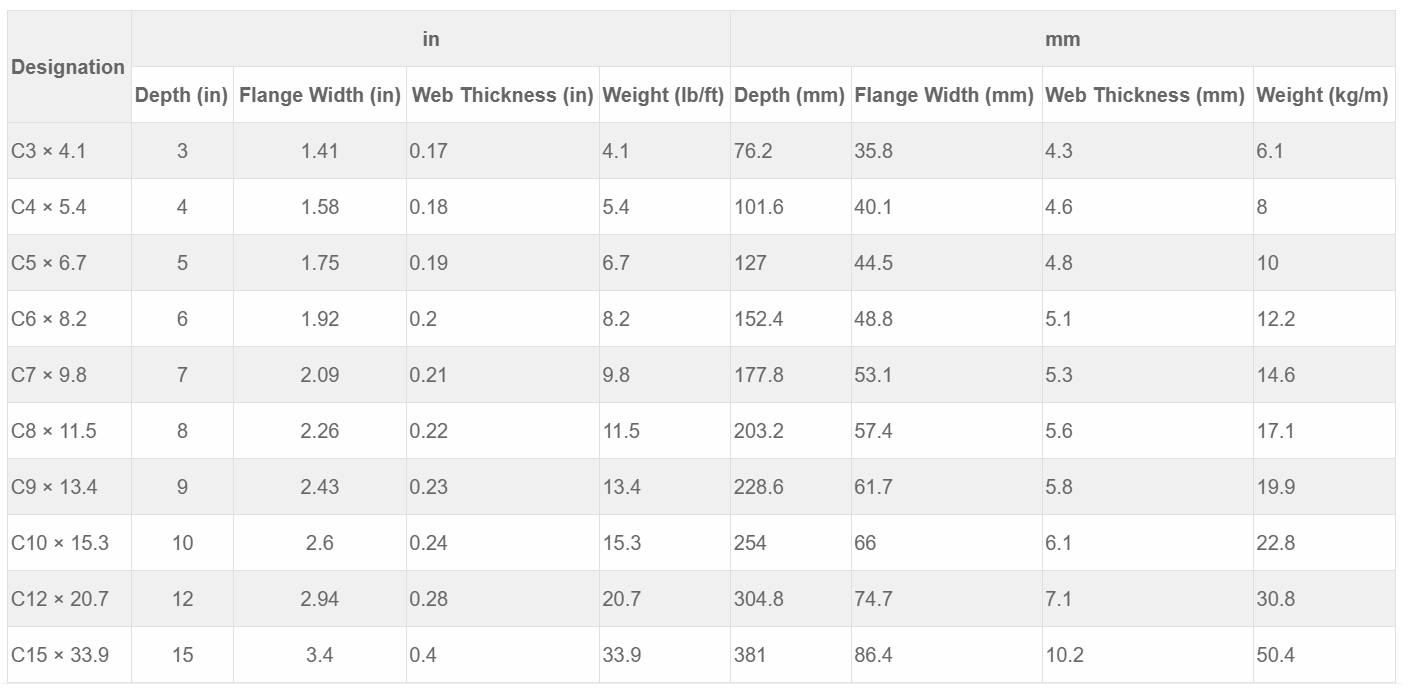Select the Depth (in) column header

click(182, 95)
